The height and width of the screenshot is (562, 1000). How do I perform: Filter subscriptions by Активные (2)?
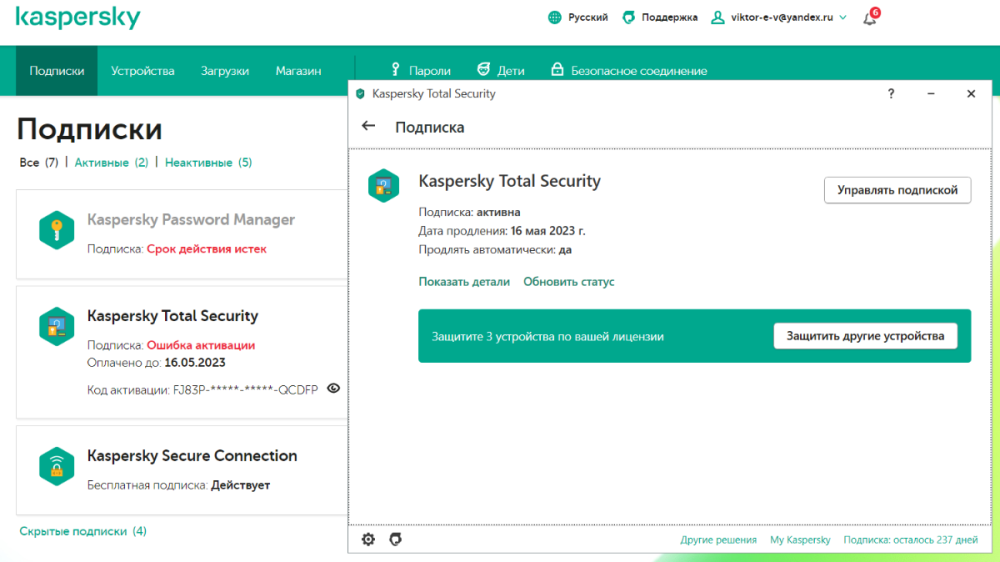click(x=112, y=163)
